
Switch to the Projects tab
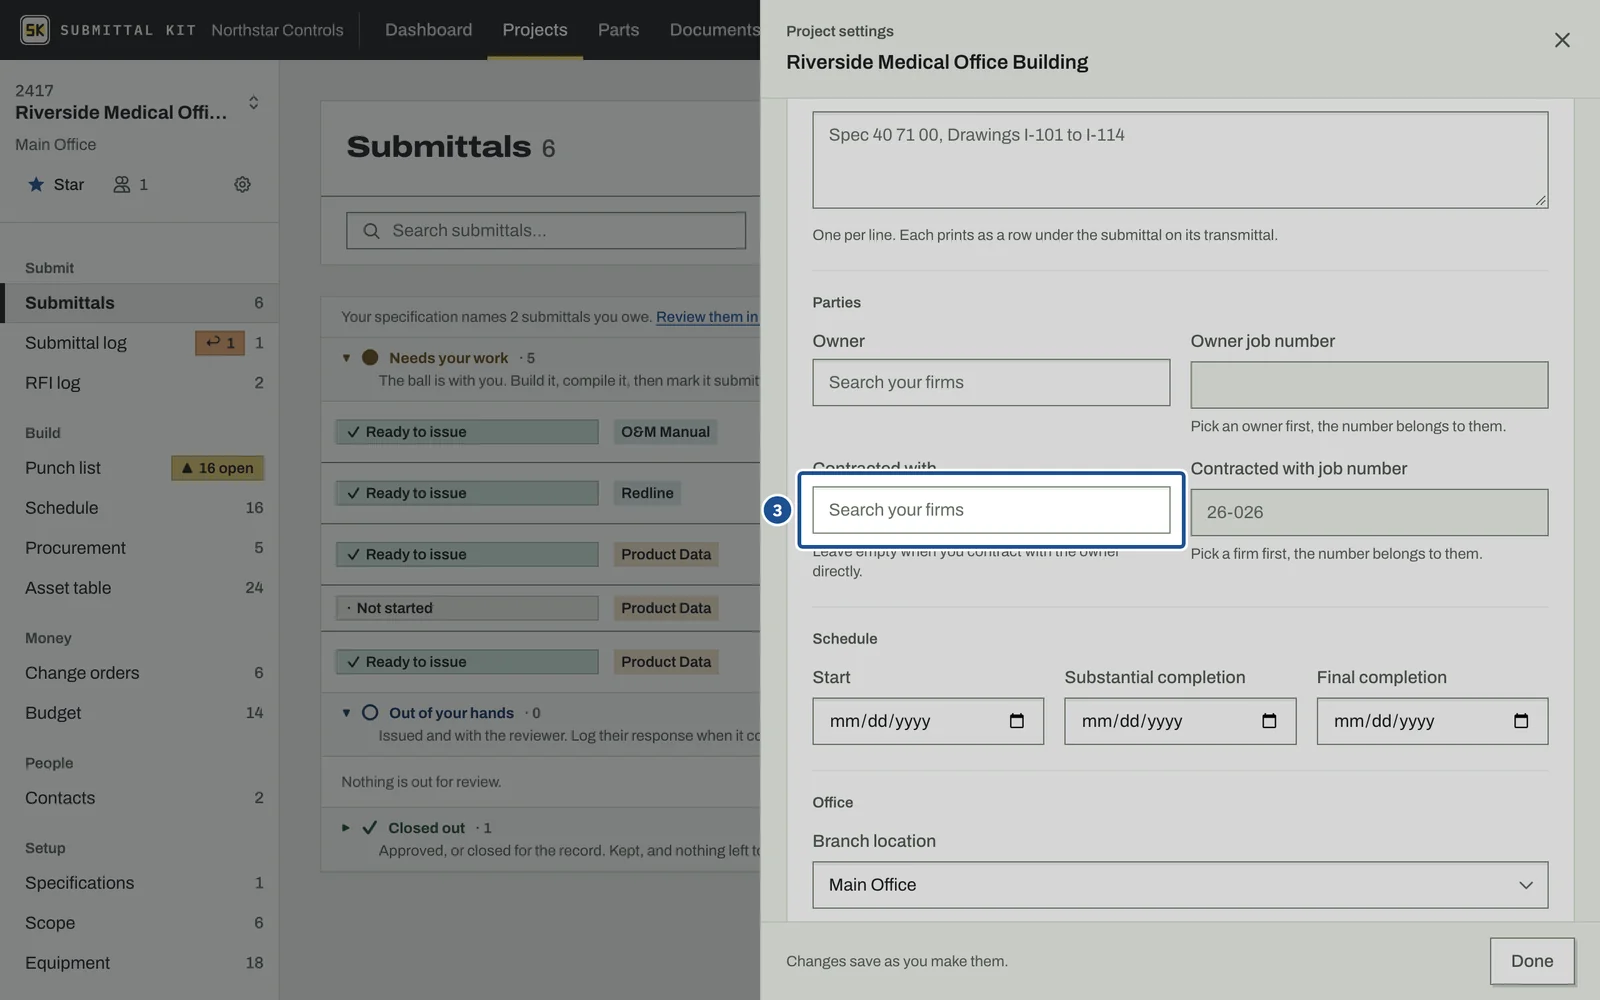tap(535, 30)
